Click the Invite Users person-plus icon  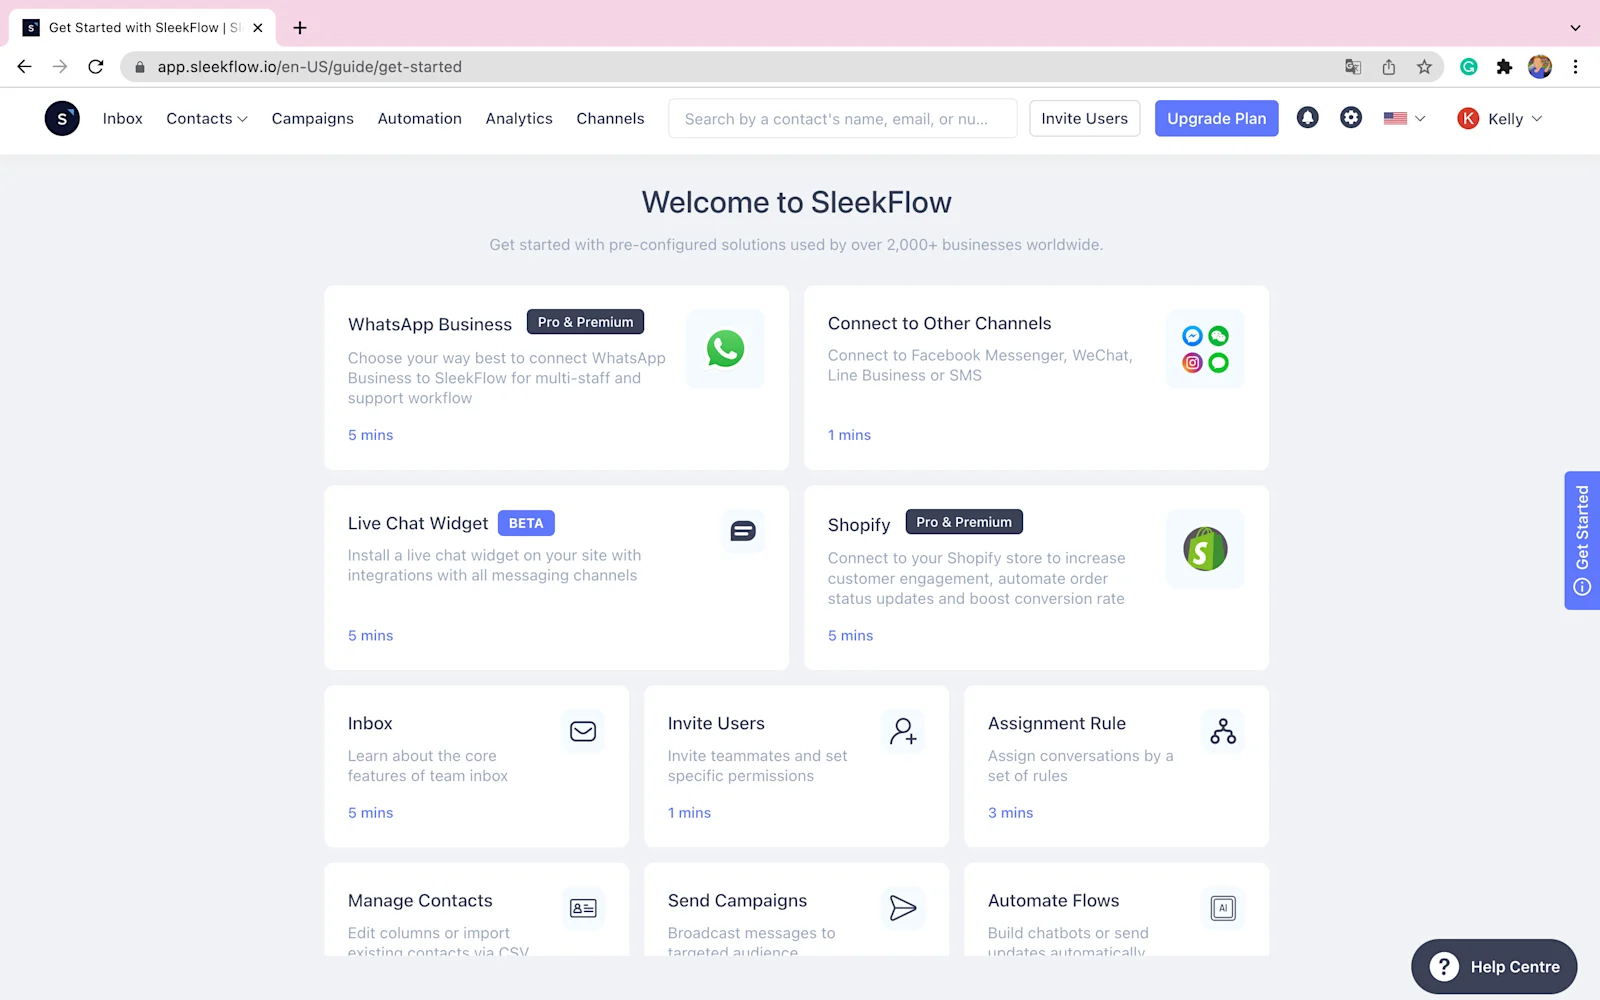903,731
